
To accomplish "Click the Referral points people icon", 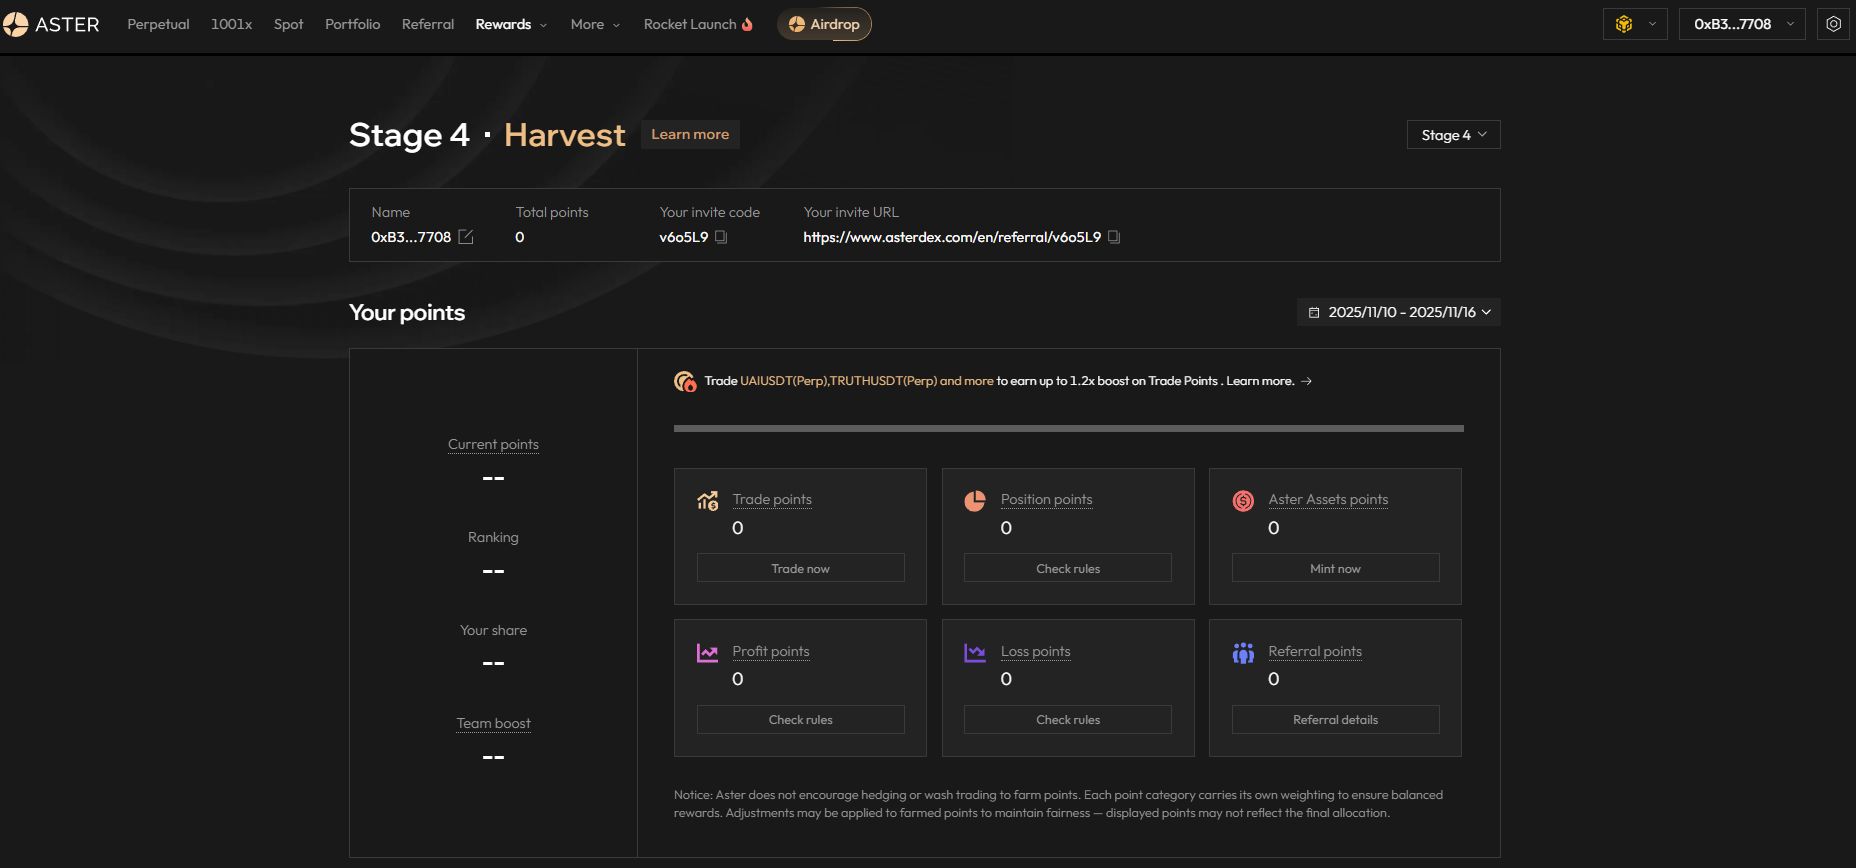I will pyautogui.click(x=1243, y=653).
